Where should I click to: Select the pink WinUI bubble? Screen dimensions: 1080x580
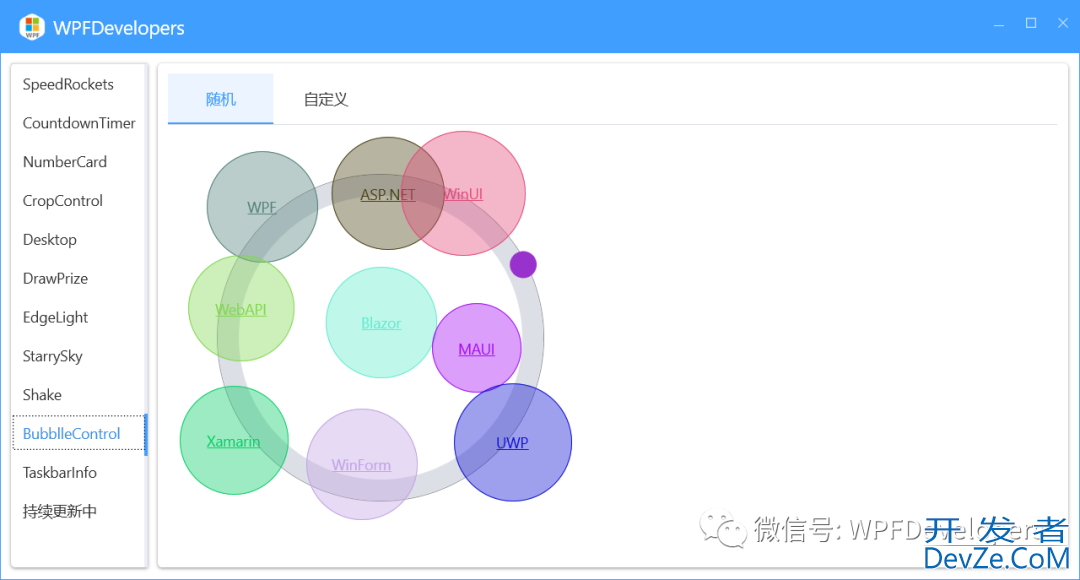(x=463, y=194)
